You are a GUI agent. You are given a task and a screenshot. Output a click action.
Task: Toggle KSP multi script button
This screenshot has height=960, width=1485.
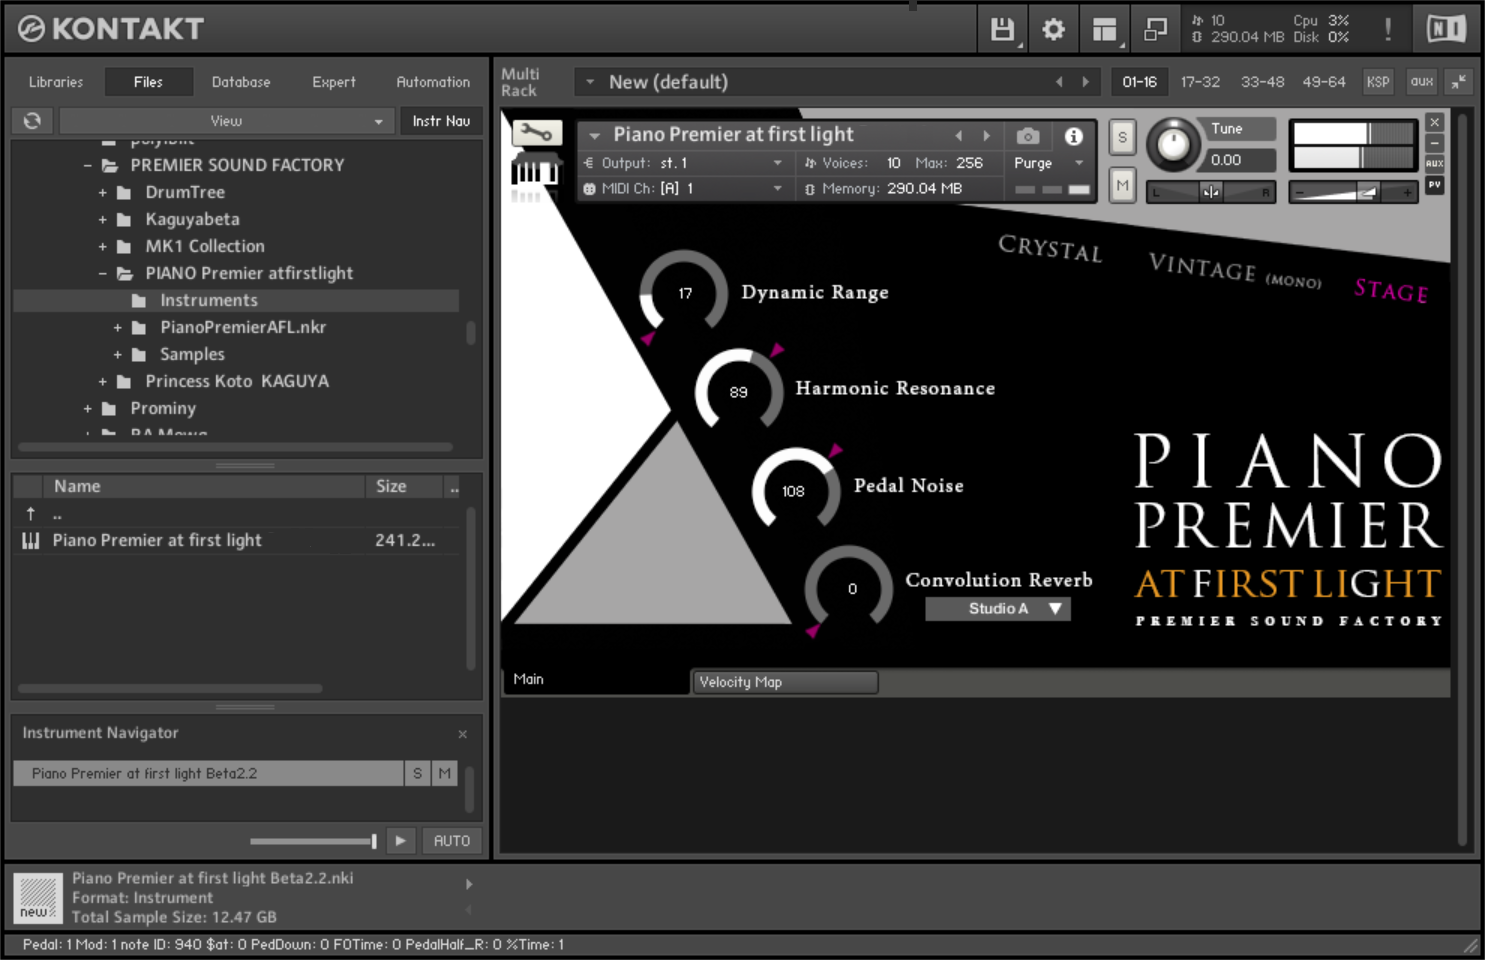point(1378,82)
